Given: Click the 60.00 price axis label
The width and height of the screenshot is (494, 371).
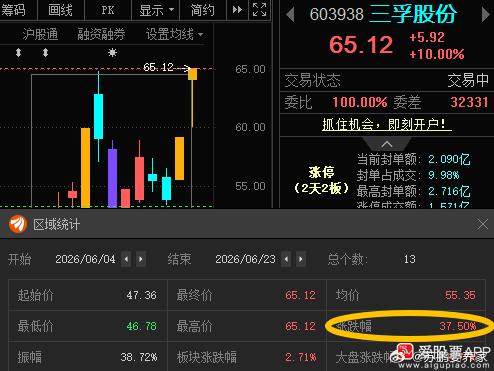Looking at the screenshot, I should pyautogui.click(x=250, y=127).
